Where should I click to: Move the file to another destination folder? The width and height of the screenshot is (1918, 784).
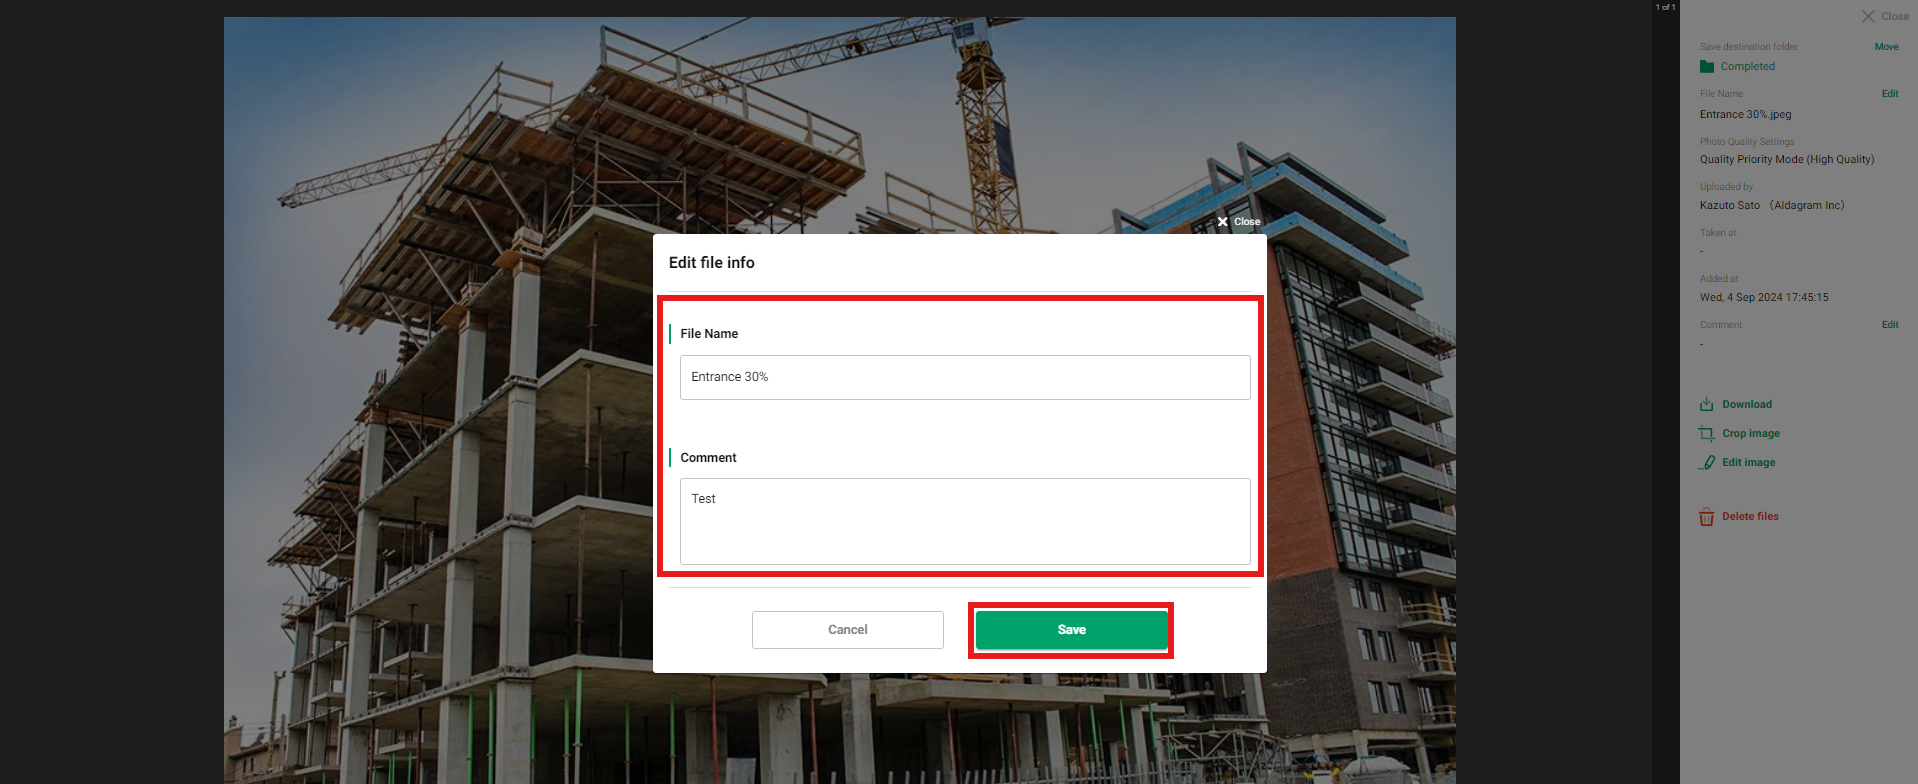[1886, 47]
